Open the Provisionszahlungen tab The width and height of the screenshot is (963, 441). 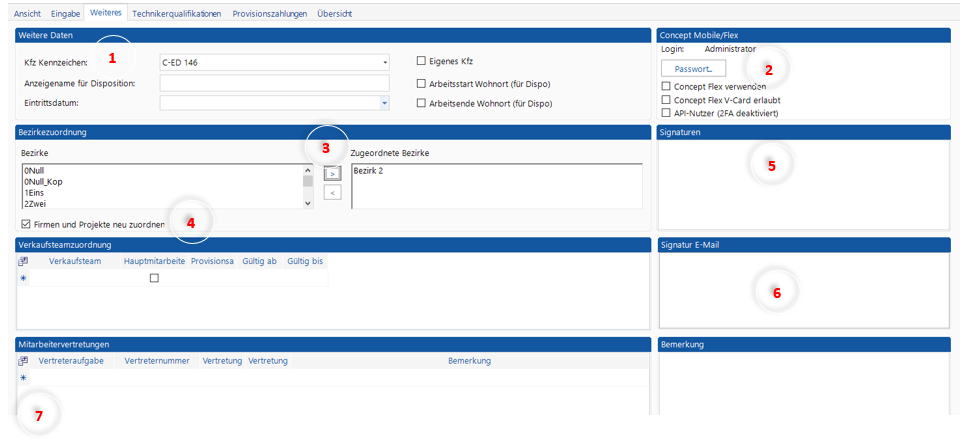tap(269, 14)
